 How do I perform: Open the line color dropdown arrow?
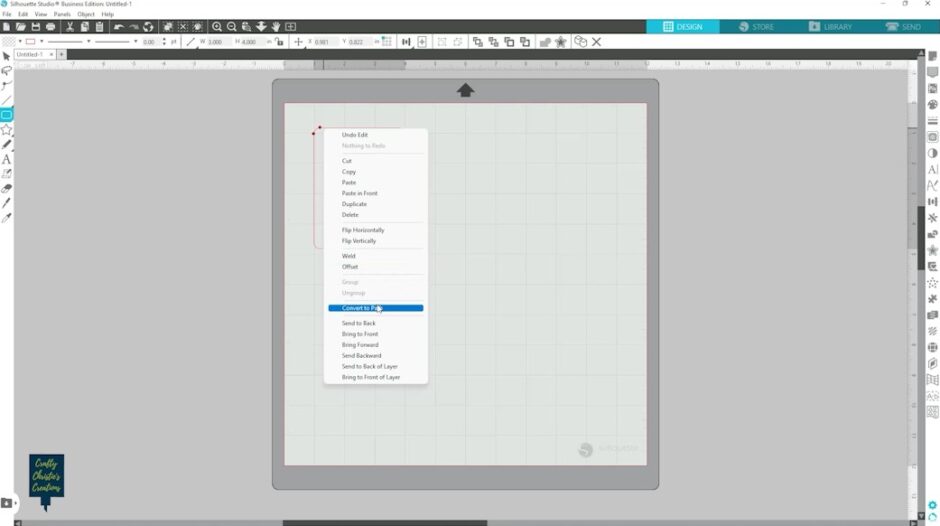point(41,42)
